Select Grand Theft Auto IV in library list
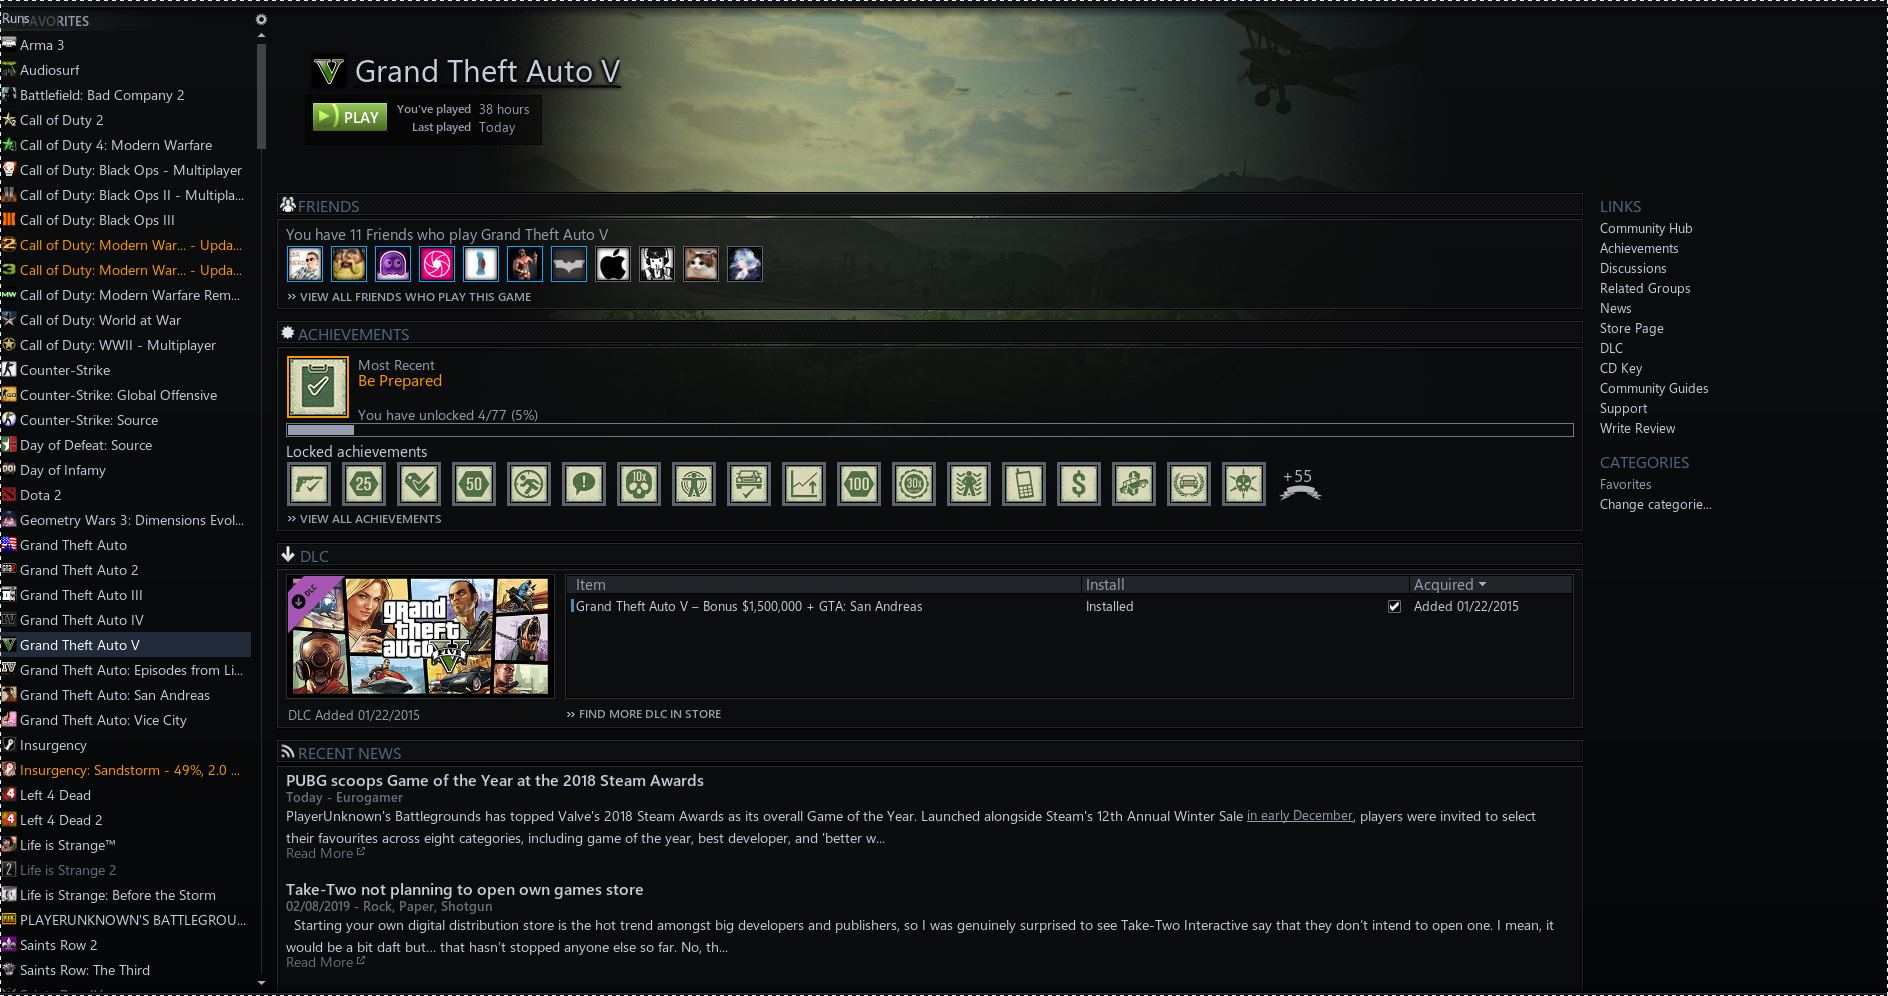Image resolution: width=1888 pixels, height=996 pixels. (82, 620)
